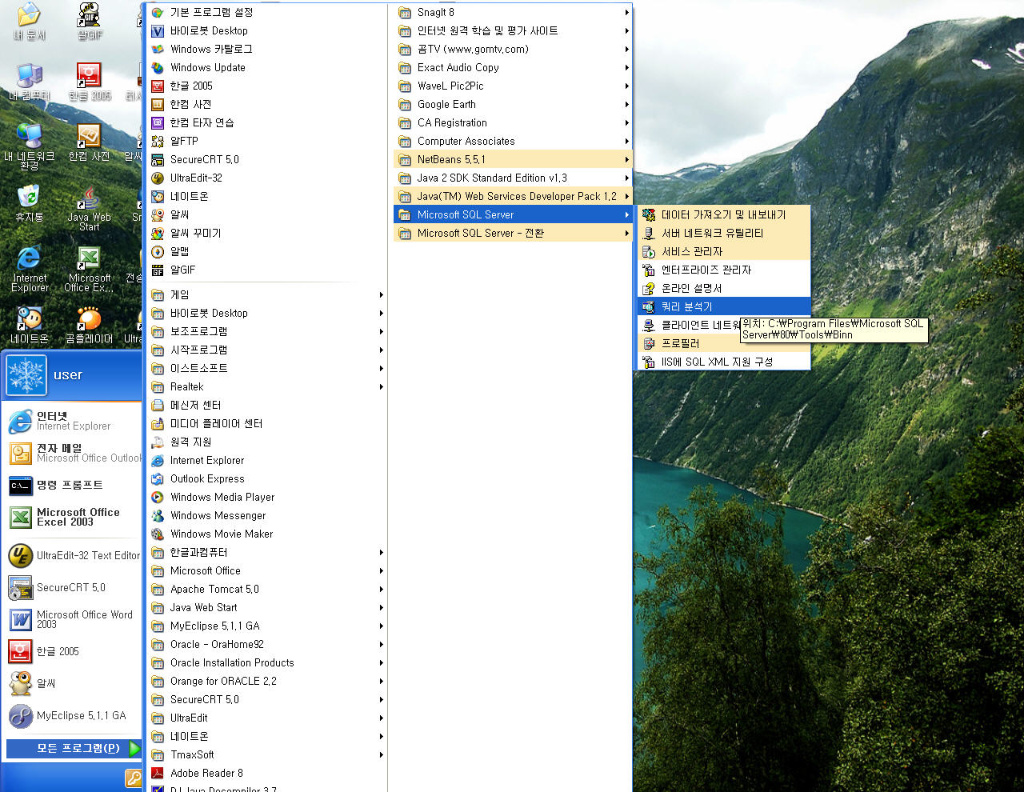Expand Microsoft SQL Server folder
Viewport: 1024px width, 792px height.
tap(513, 215)
